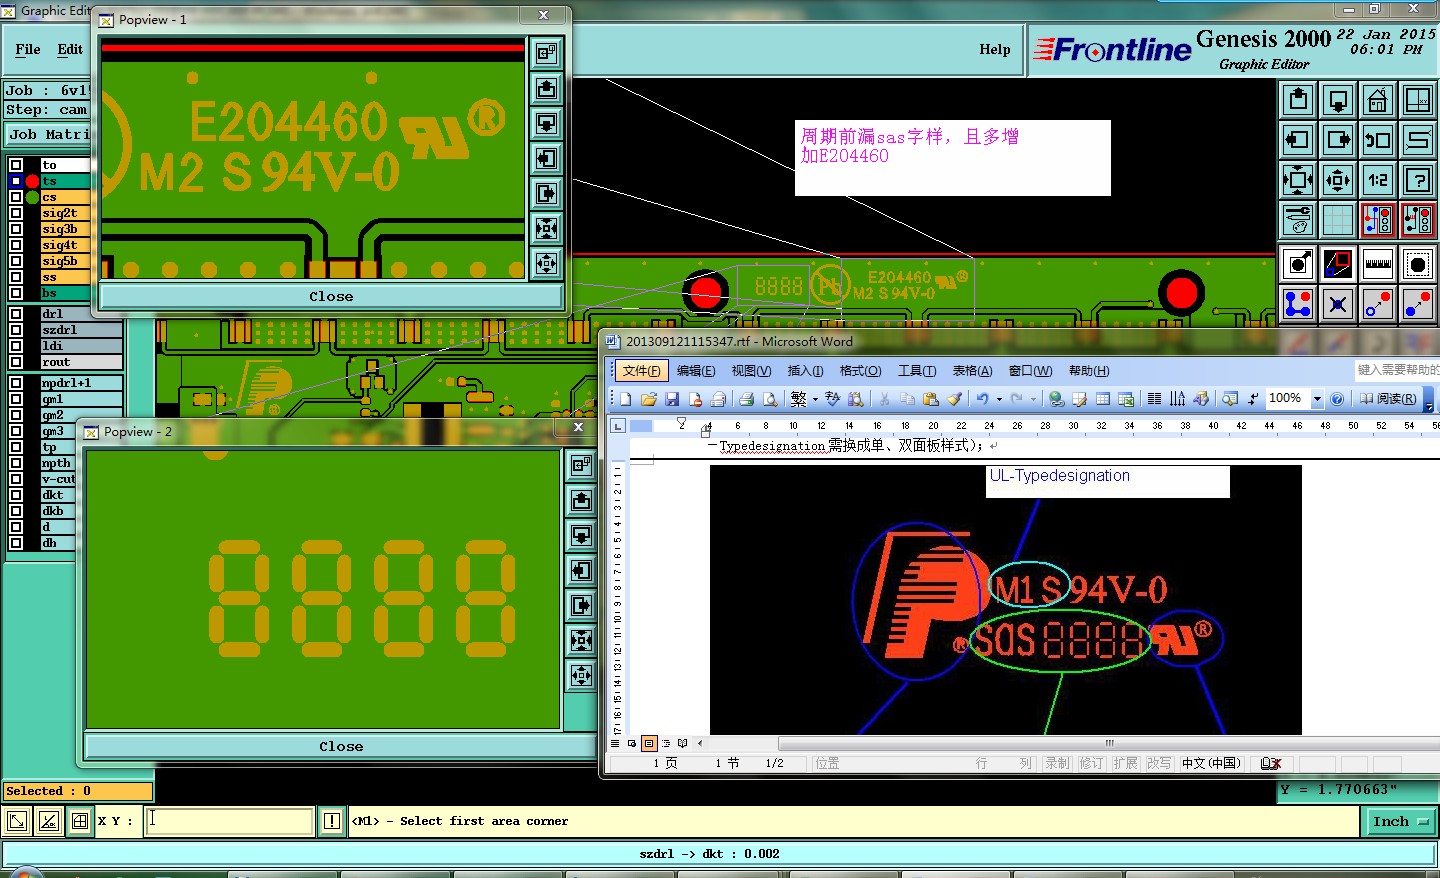Screen dimensions: 1440x878
Task: Click the pan up icon in Genesis
Action: (1298, 100)
